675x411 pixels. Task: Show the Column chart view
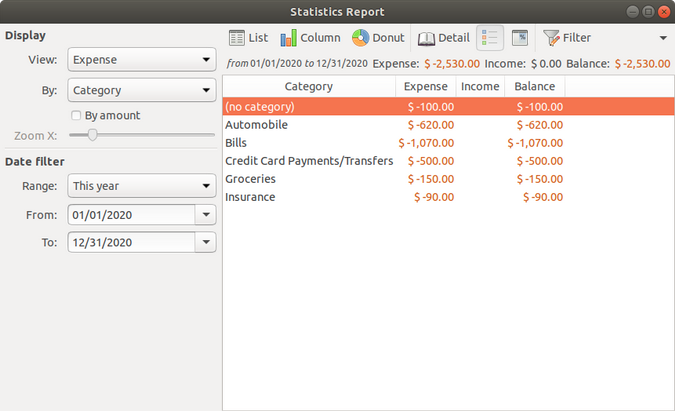coord(310,38)
